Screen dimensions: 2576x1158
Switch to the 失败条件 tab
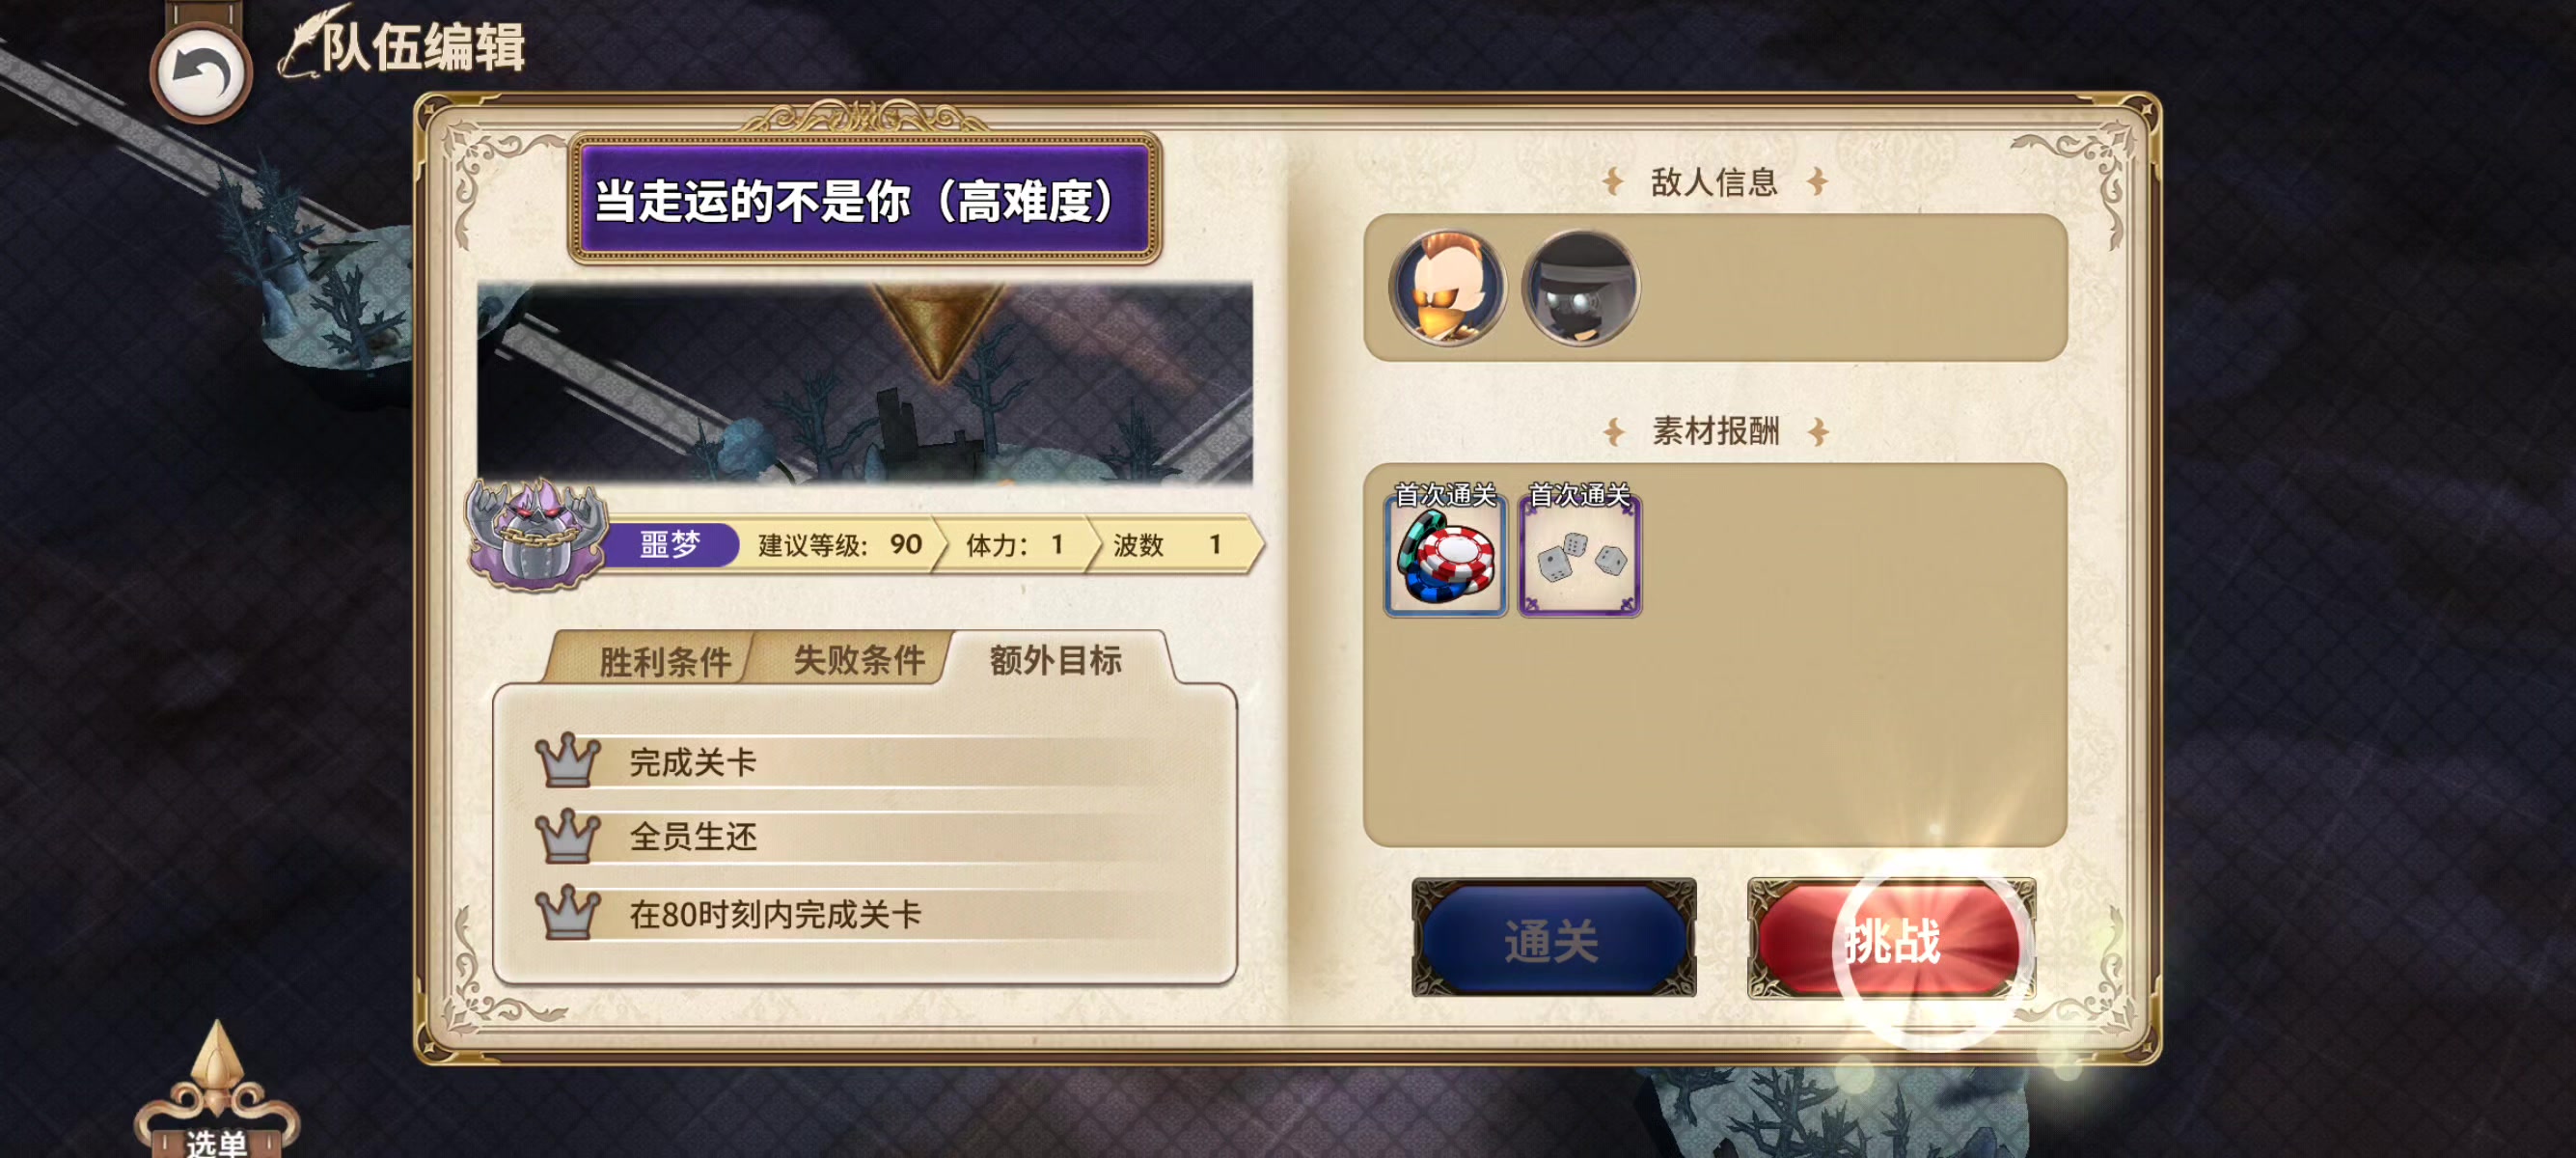(x=856, y=660)
